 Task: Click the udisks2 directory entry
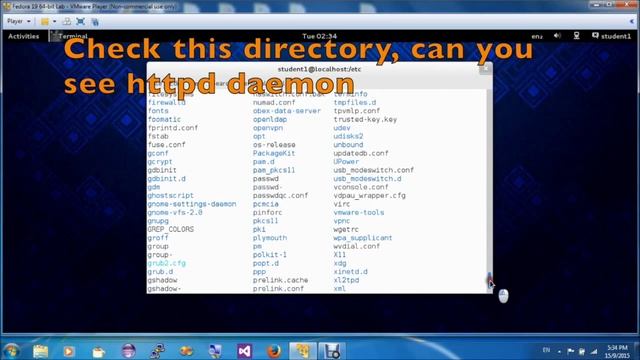[x=348, y=136]
